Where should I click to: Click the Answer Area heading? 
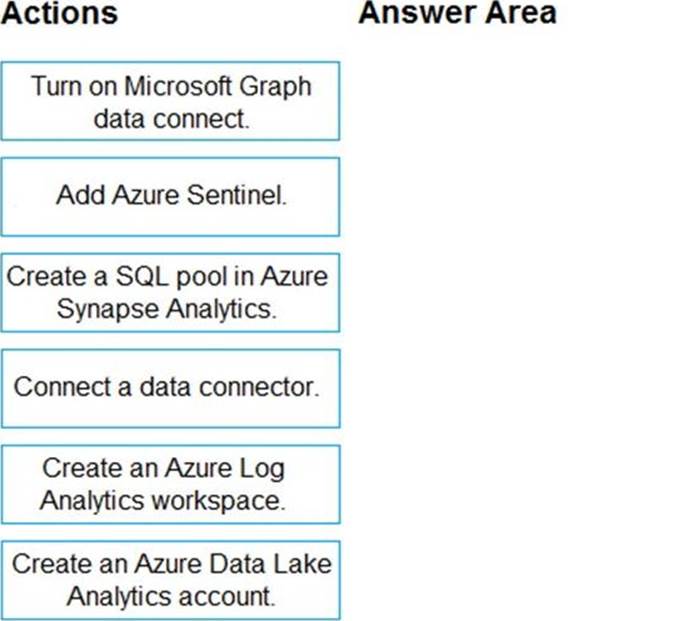[457, 14]
